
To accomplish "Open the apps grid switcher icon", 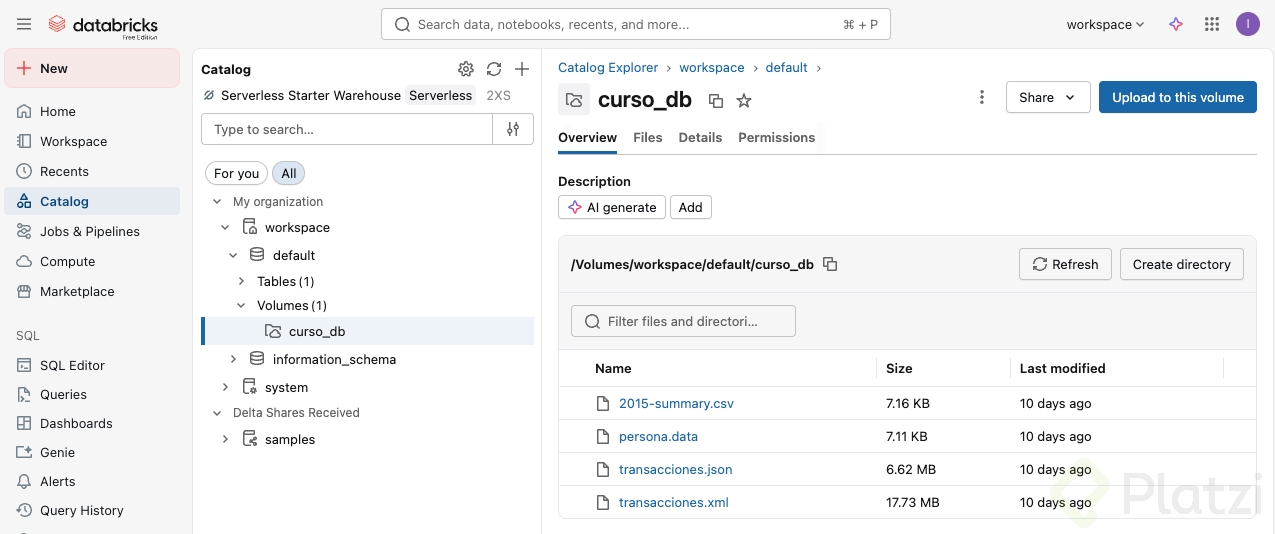I will click(1212, 24).
